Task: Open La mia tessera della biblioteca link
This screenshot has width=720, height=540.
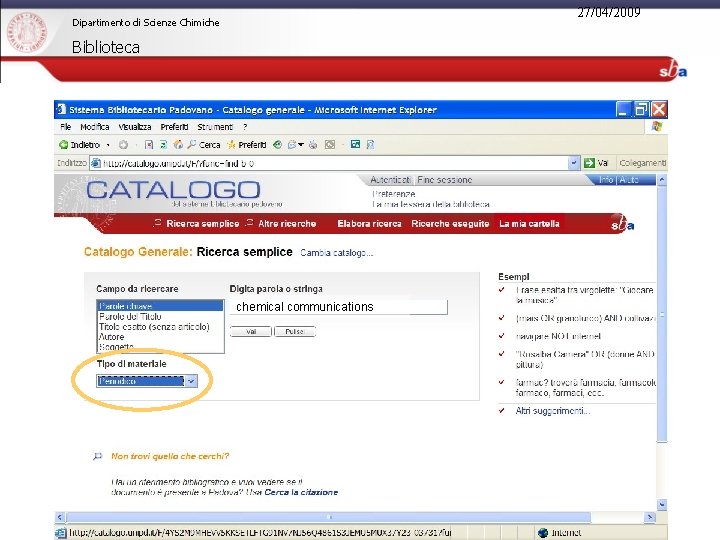Action: point(431,204)
